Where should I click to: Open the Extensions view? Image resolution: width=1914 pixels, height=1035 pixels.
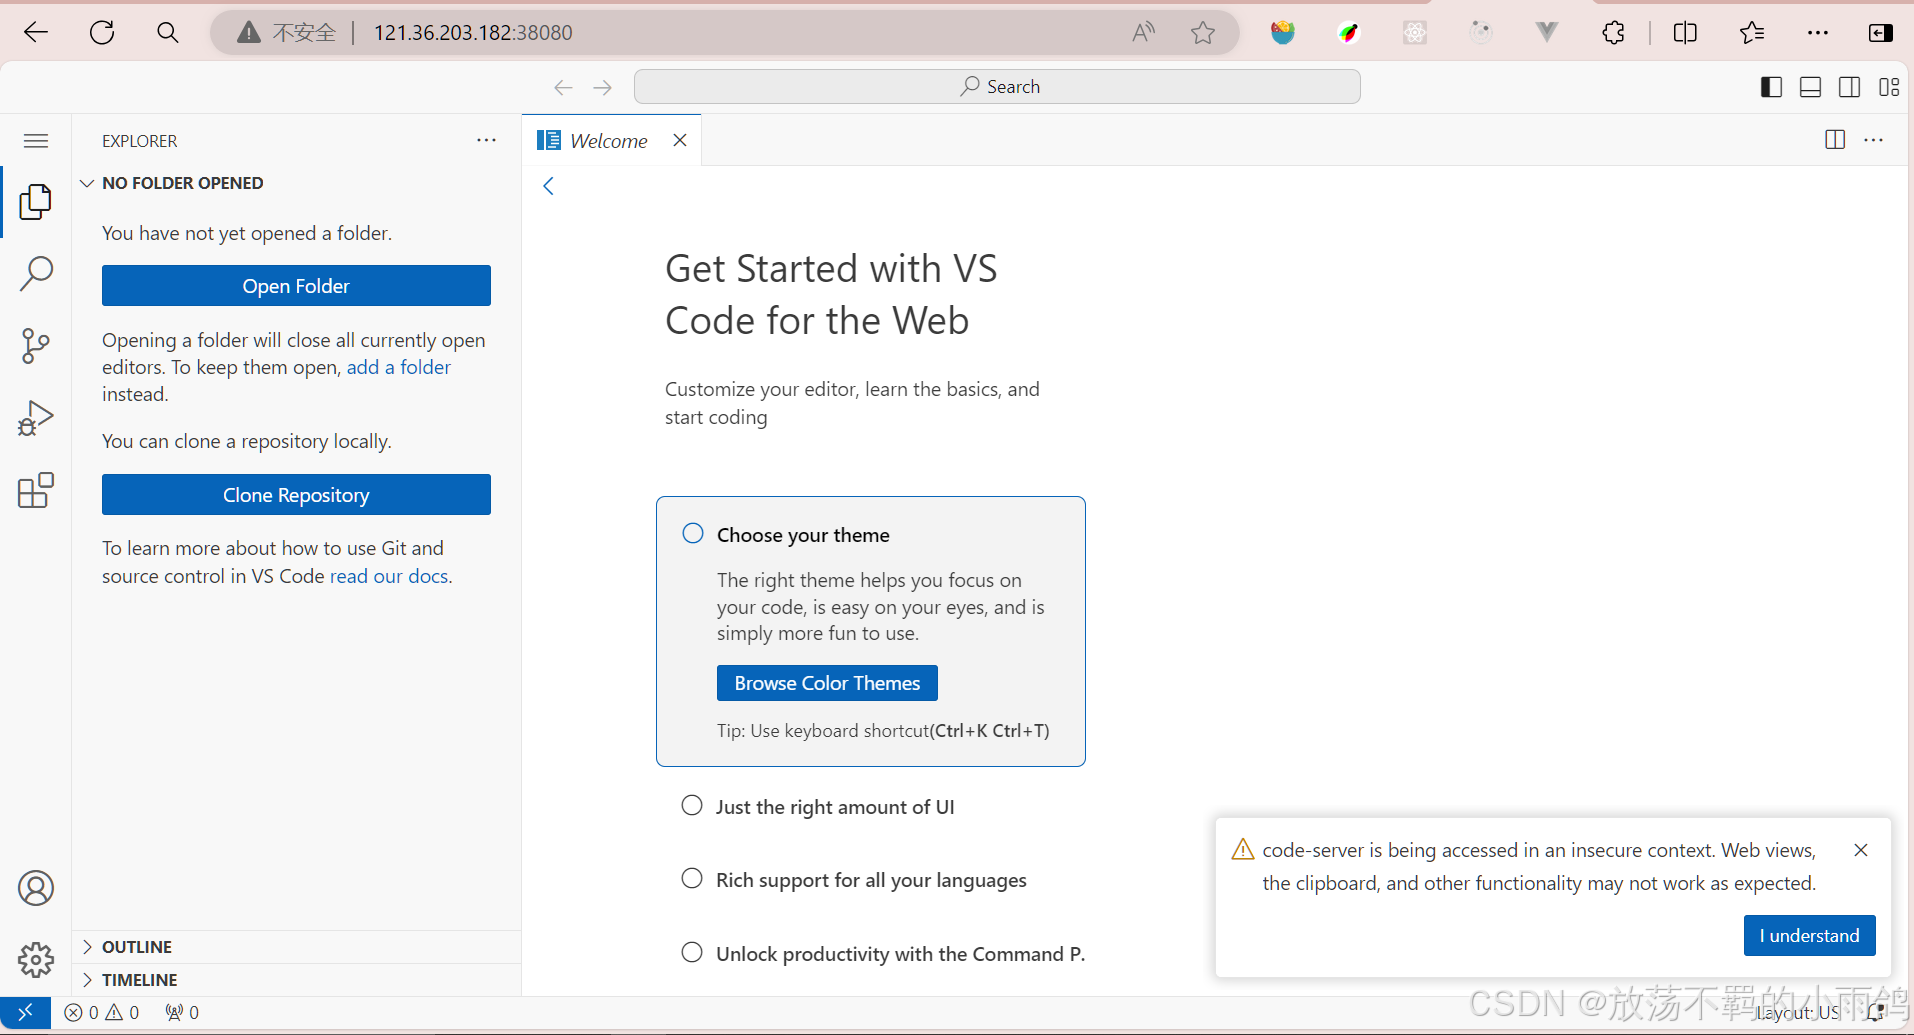[36, 490]
